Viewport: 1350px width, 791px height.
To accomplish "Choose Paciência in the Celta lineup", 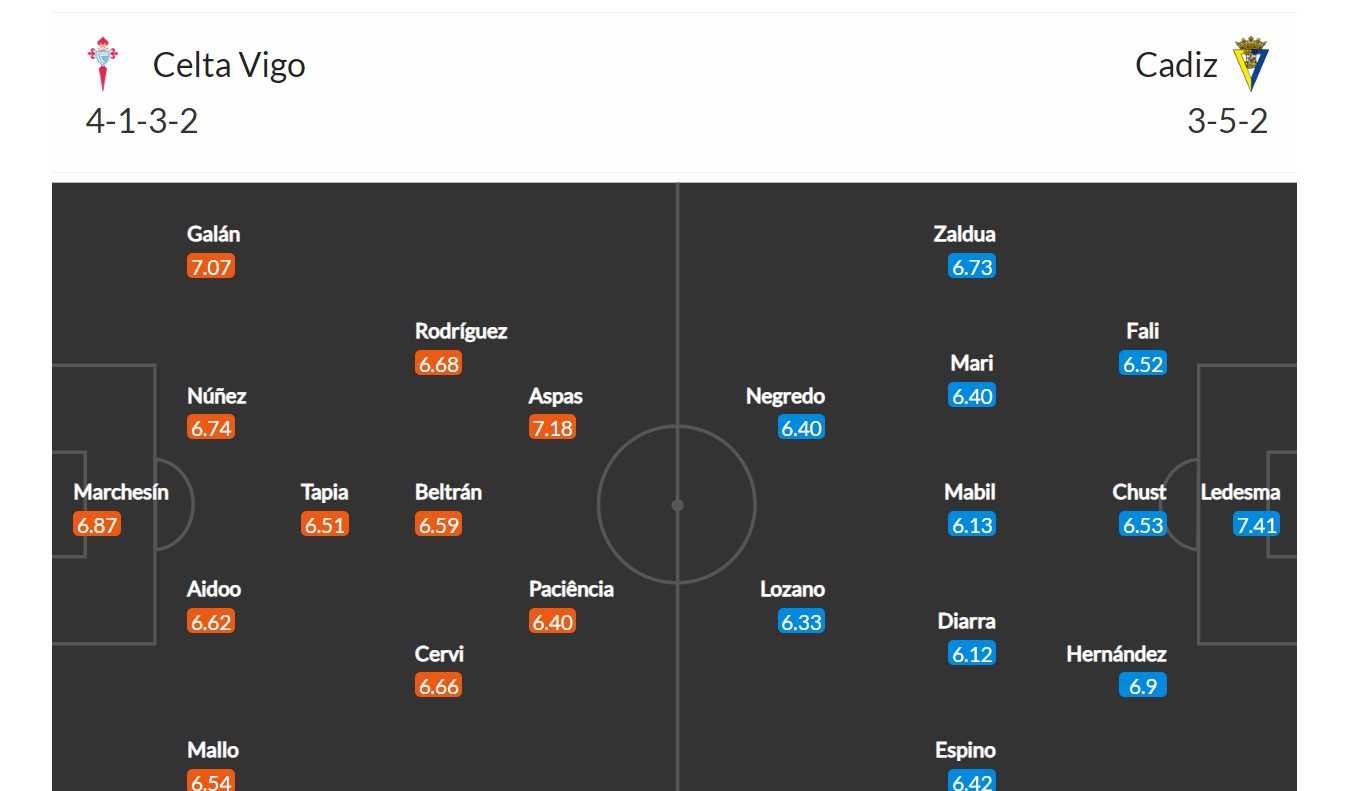I will (571, 589).
